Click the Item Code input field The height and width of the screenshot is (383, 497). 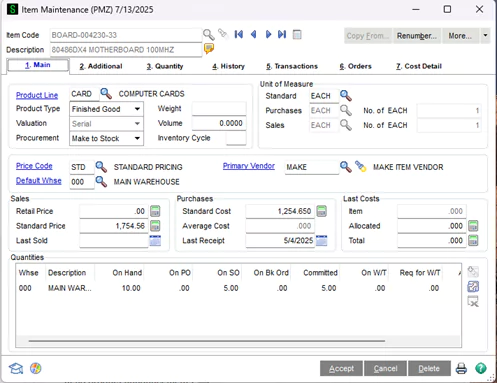click(126, 35)
